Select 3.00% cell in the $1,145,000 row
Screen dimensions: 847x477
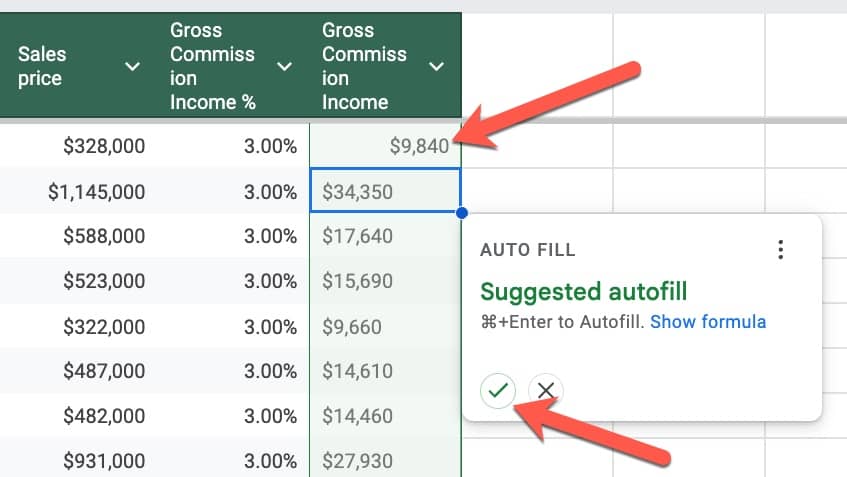[233, 191]
